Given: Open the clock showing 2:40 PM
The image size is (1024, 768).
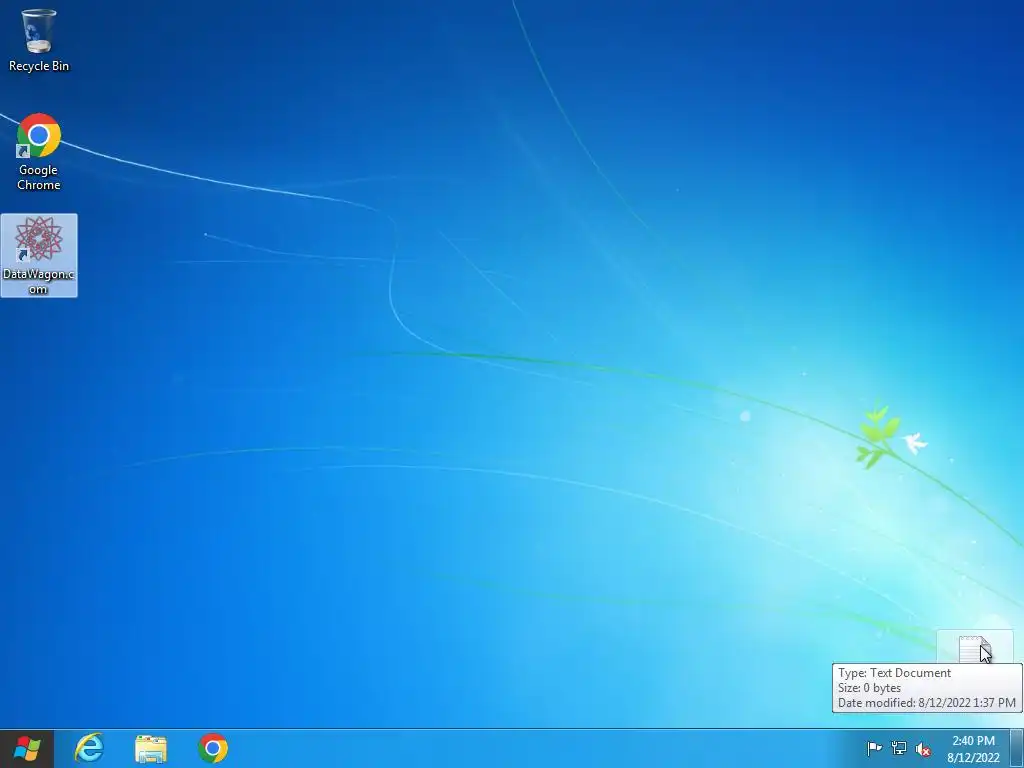Looking at the screenshot, I should coord(973,749).
